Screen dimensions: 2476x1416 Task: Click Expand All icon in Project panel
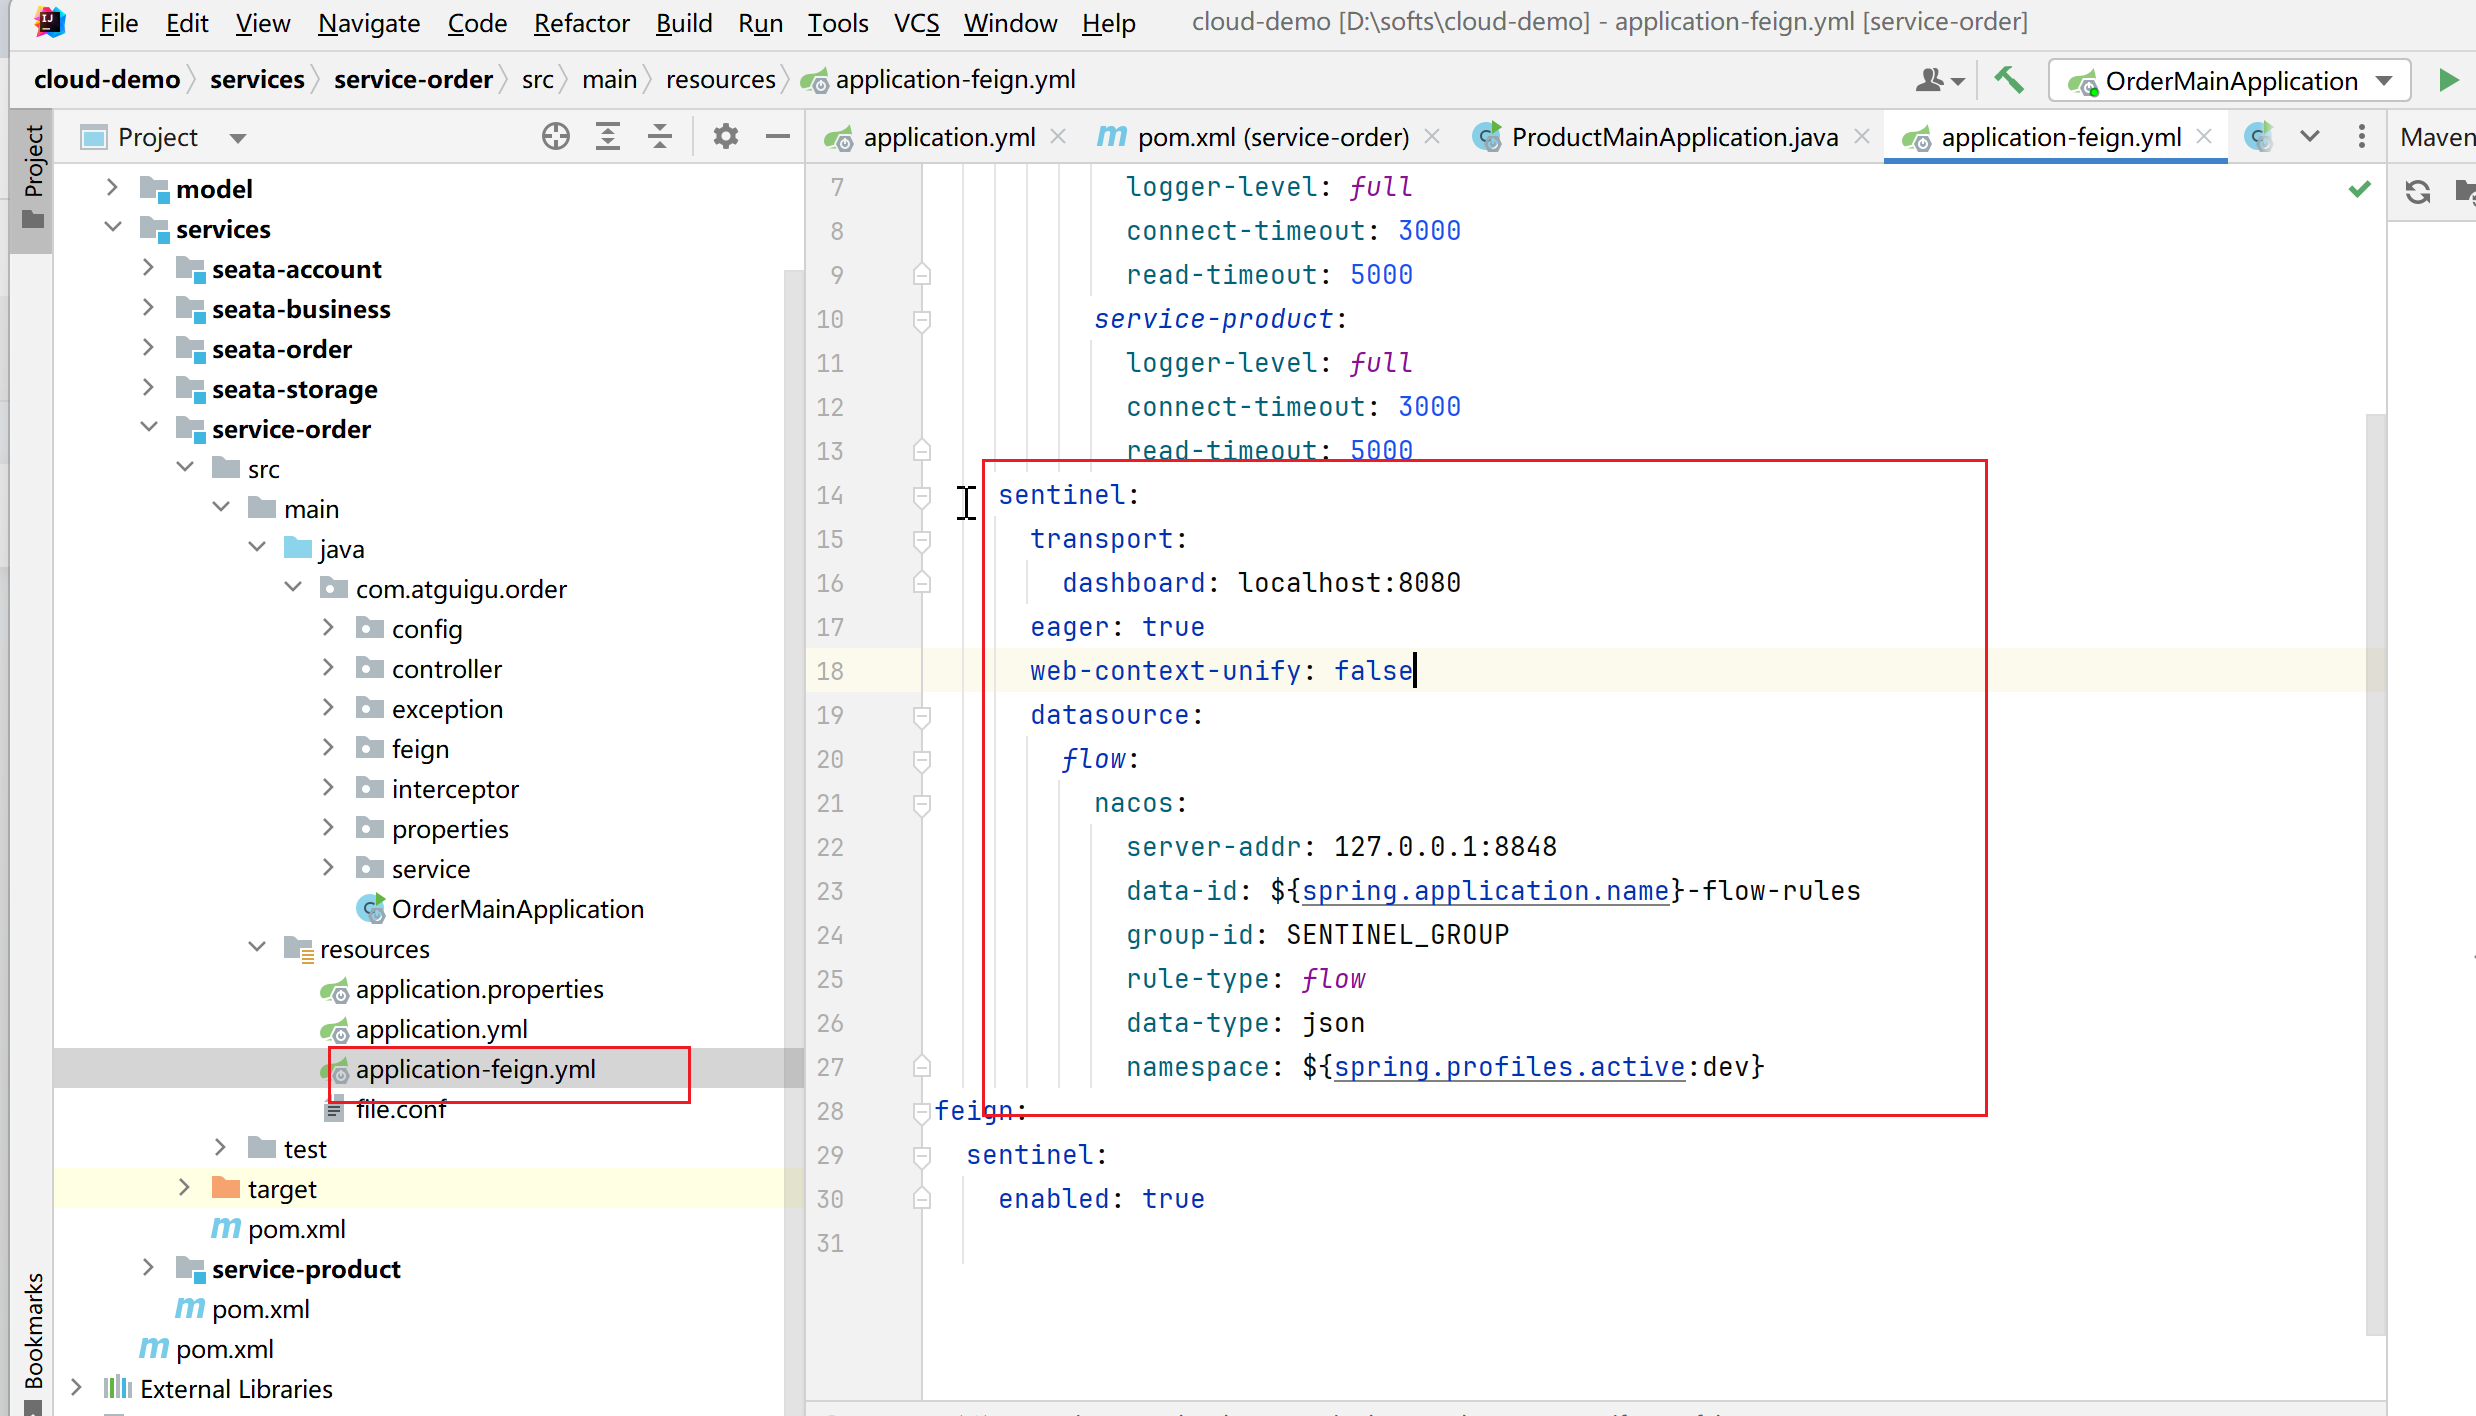click(x=608, y=137)
